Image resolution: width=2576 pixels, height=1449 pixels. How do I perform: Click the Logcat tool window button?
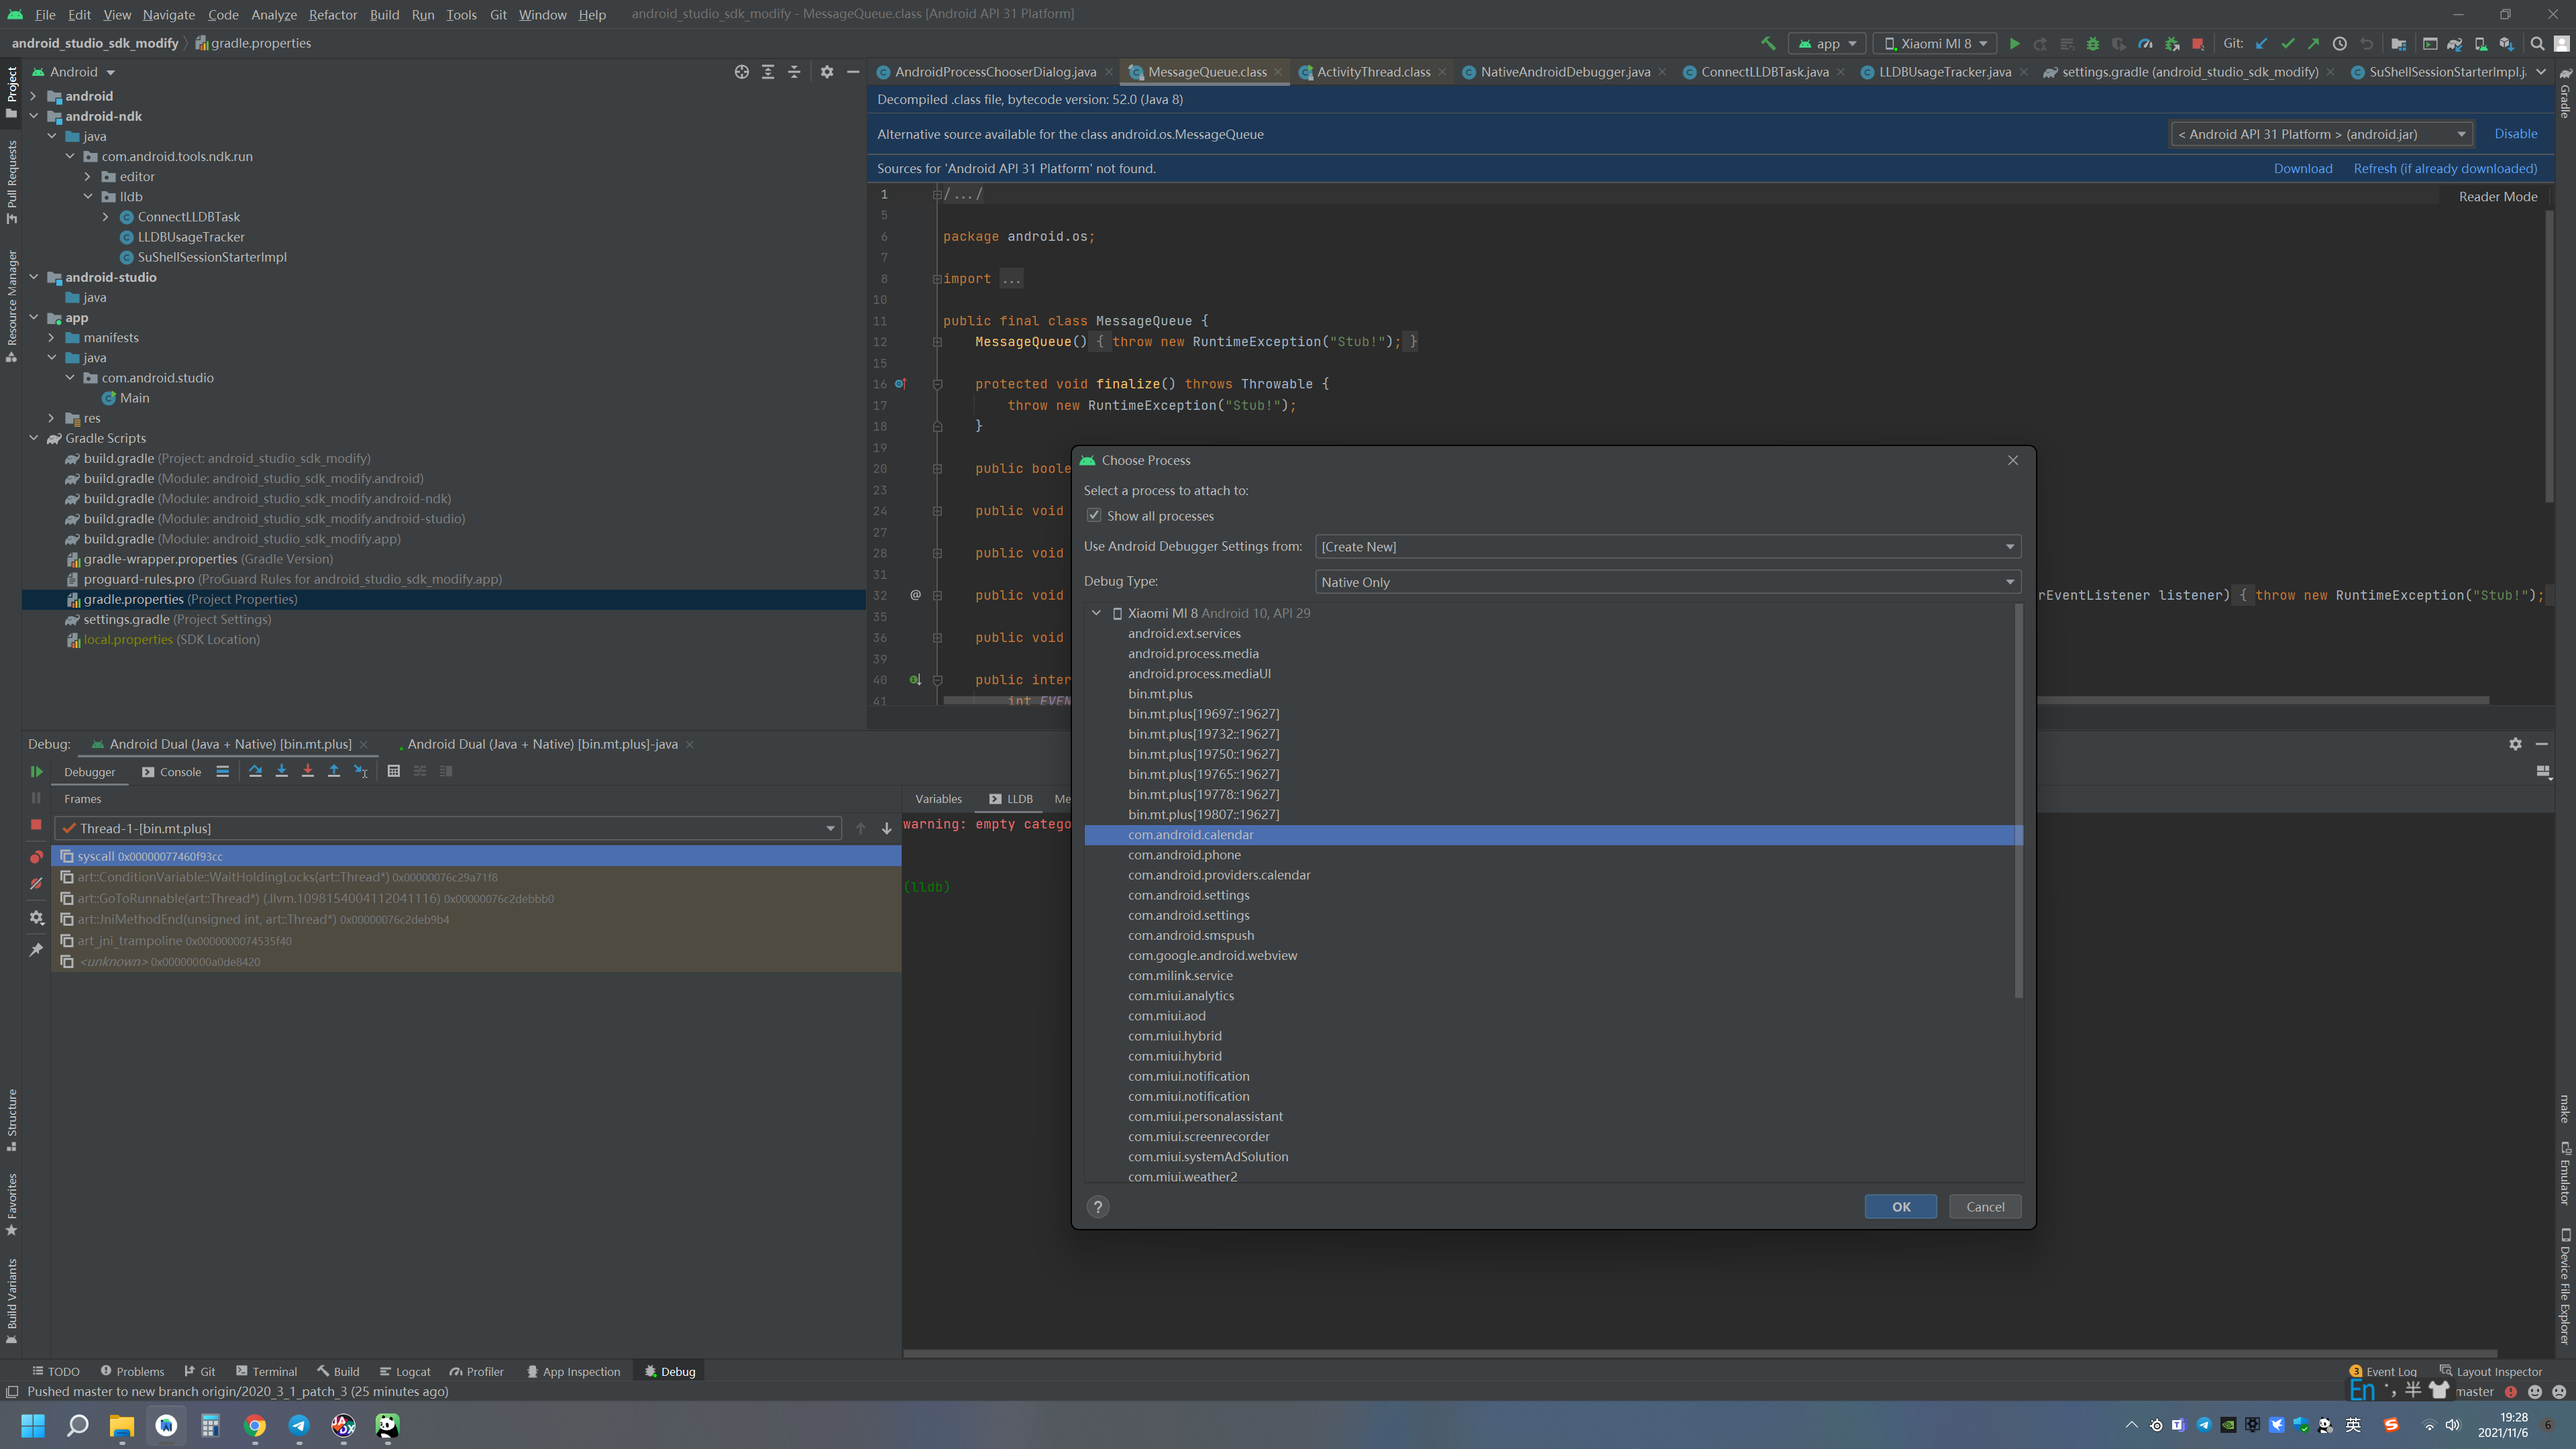pos(405,1371)
